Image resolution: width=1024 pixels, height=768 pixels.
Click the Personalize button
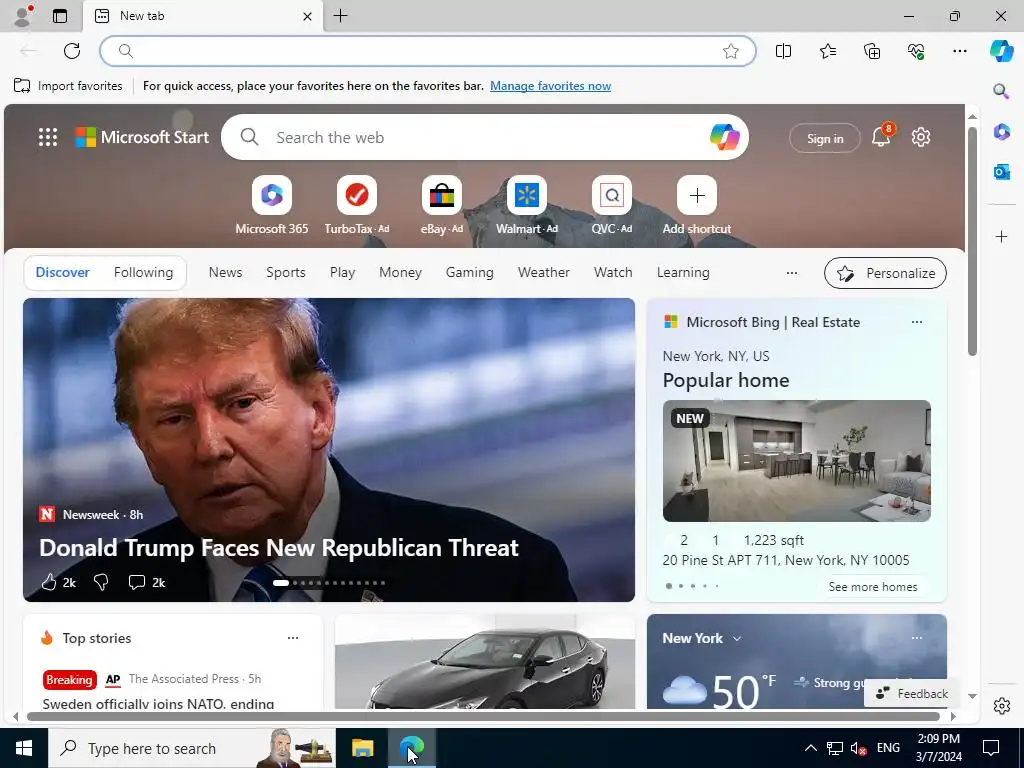point(885,273)
